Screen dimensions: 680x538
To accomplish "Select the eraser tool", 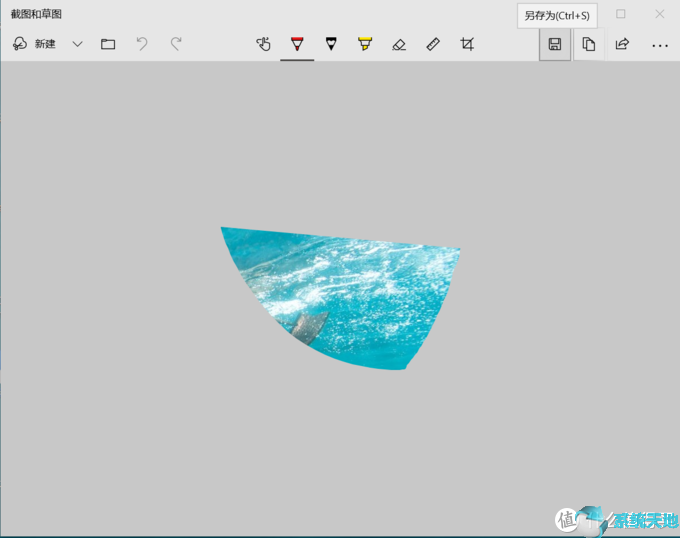I will click(399, 44).
